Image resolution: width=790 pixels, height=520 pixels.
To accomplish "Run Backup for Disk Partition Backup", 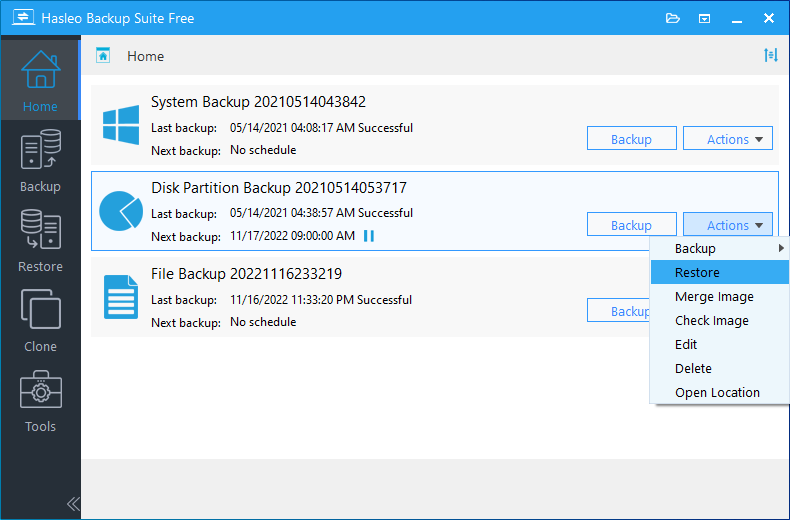I will click(632, 225).
